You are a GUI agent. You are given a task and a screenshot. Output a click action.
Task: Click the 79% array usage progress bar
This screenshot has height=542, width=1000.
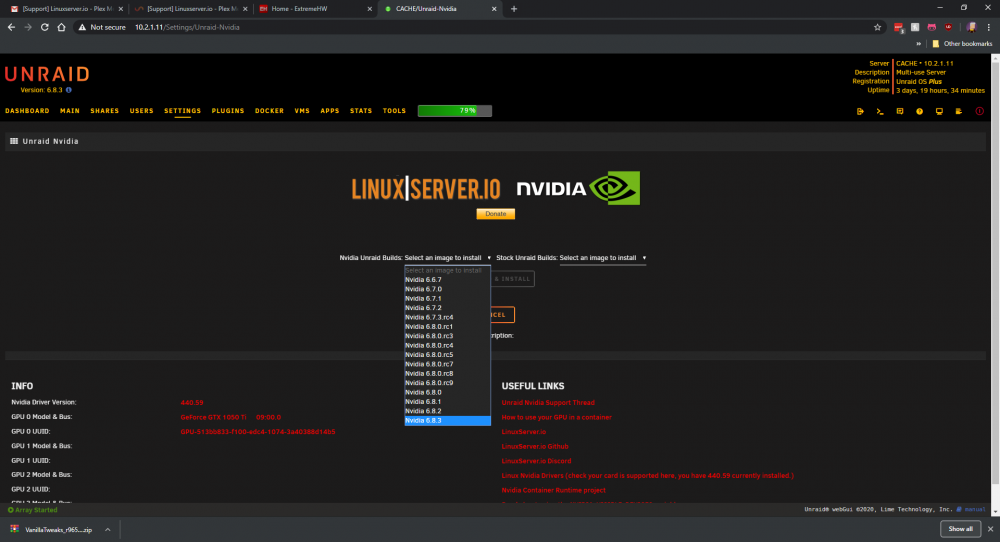click(x=455, y=111)
